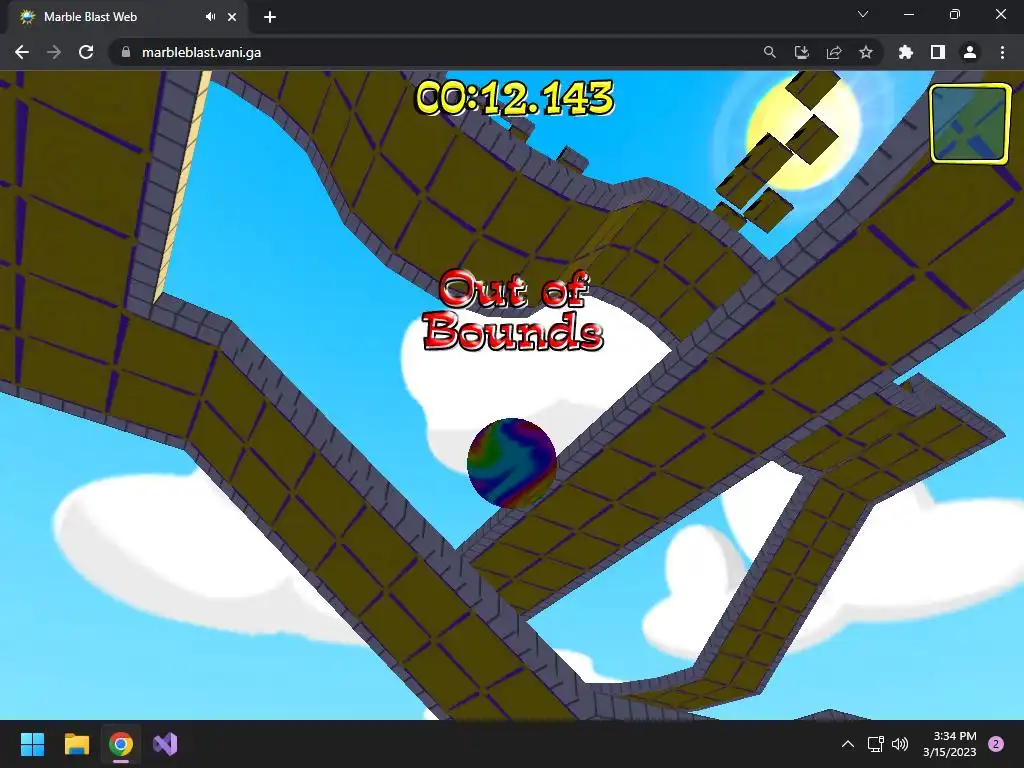Restore down the Chrome window
The image size is (1024, 768).
tap(955, 14)
